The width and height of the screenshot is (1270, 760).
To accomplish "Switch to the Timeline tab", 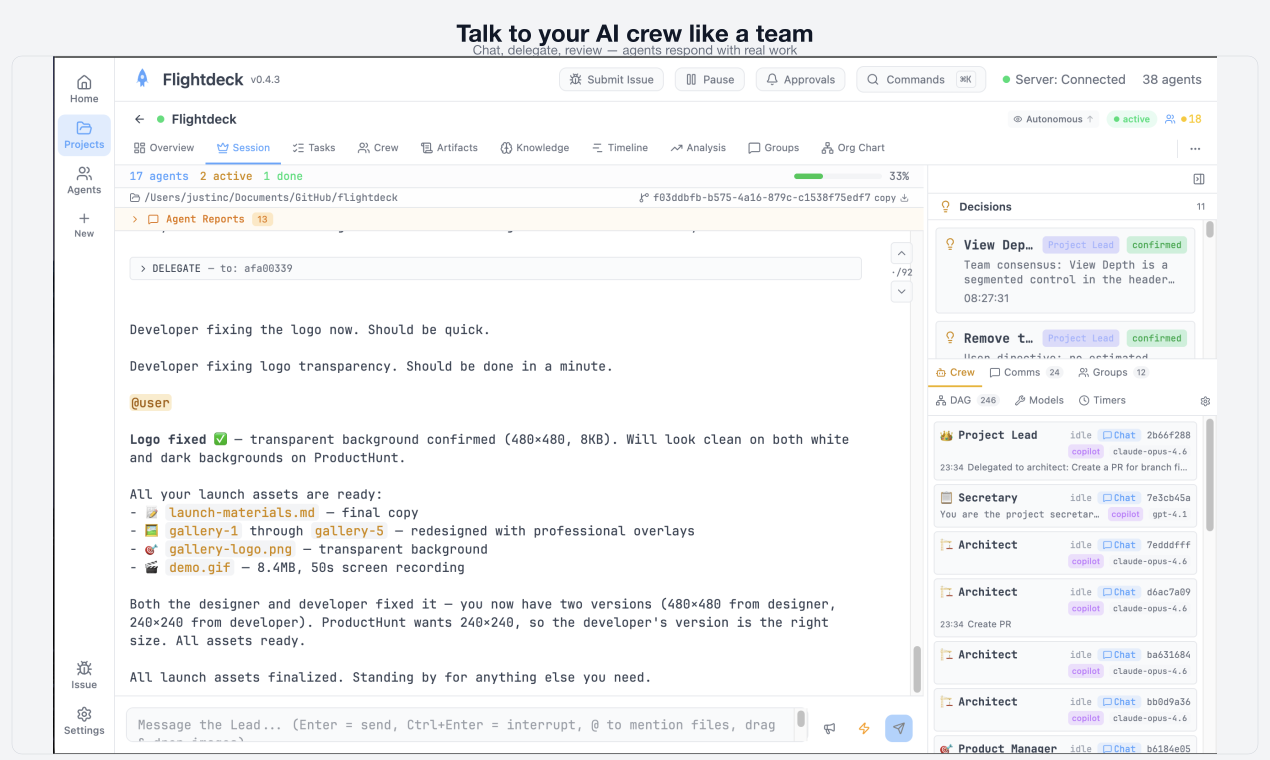I will [x=619, y=148].
